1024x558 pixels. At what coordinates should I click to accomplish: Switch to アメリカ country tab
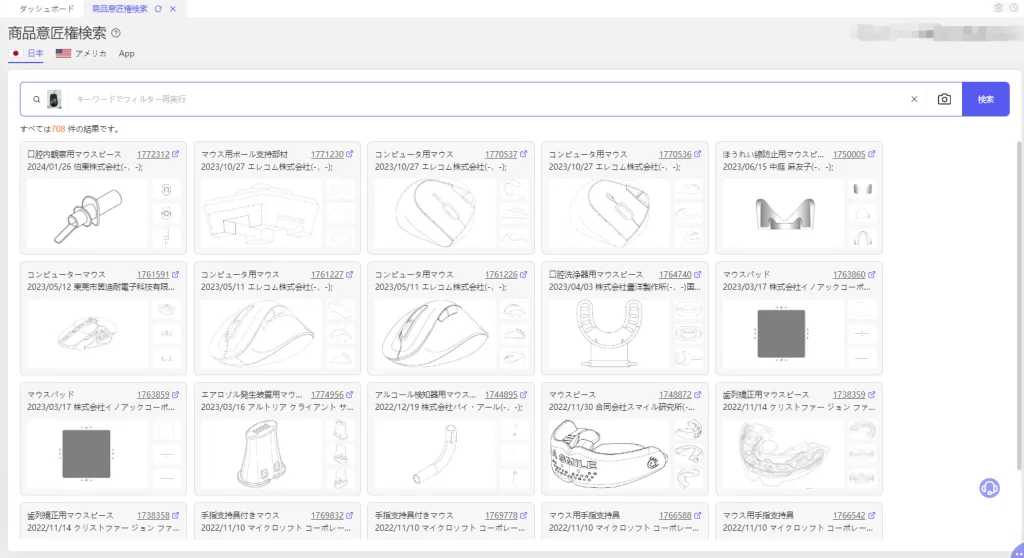81,54
